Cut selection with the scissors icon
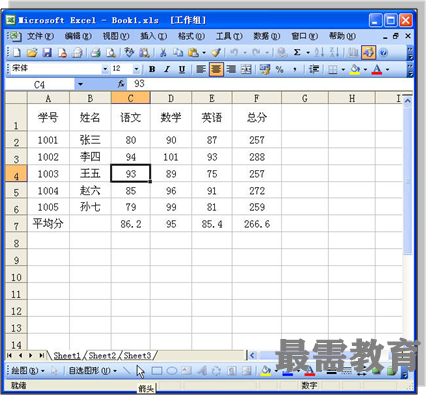Screen dimensions: 427x395 coord(163,52)
